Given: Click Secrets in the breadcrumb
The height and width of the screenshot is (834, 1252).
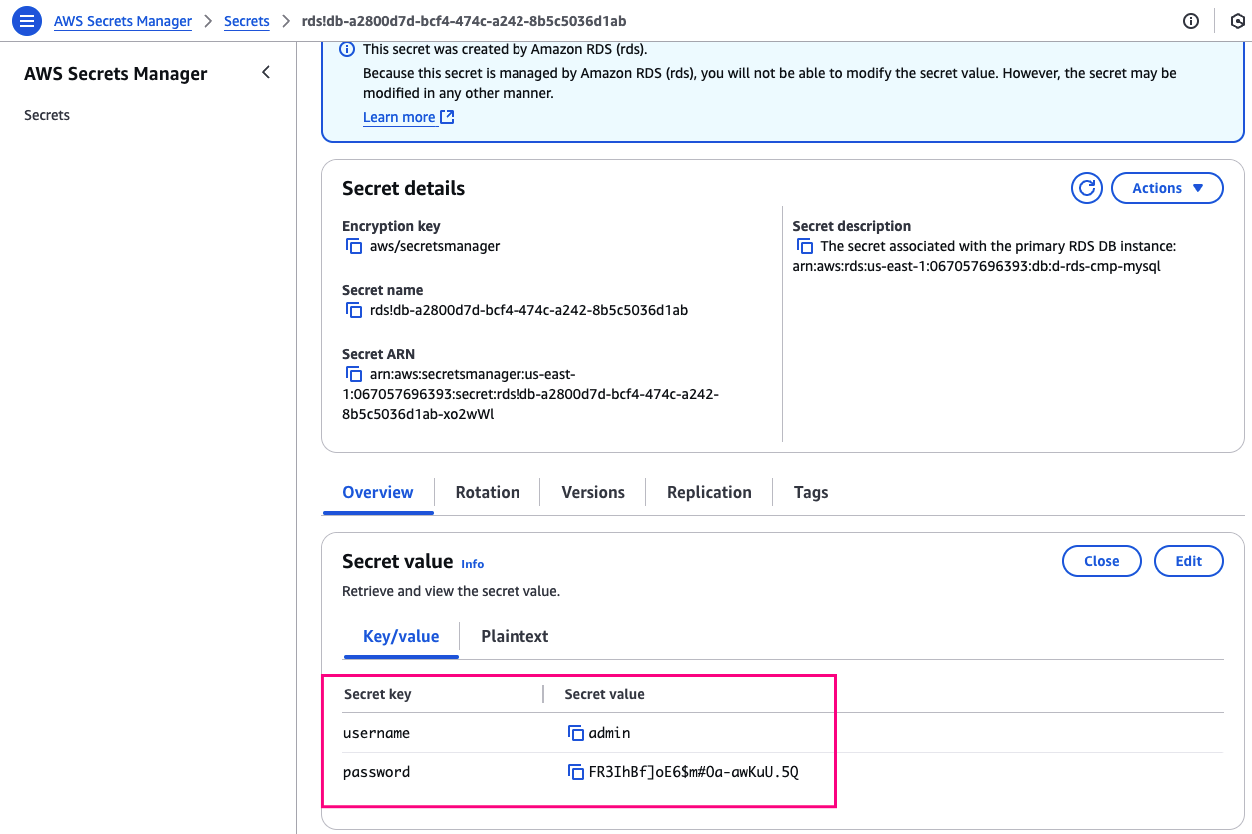Looking at the screenshot, I should point(247,21).
